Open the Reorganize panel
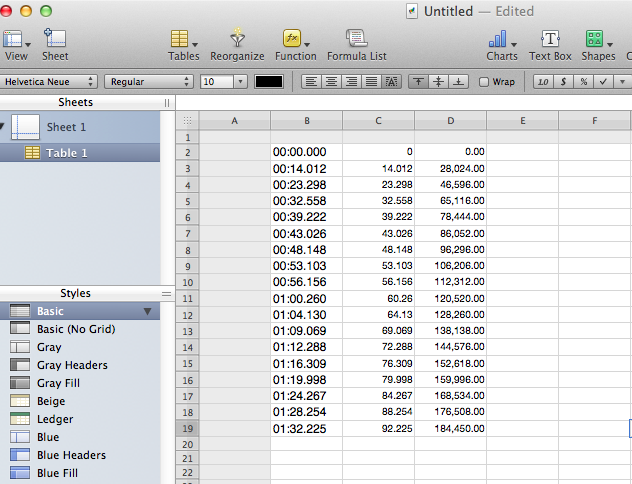Image resolution: width=632 pixels, height=484 pixels. [x=237, y=45]
